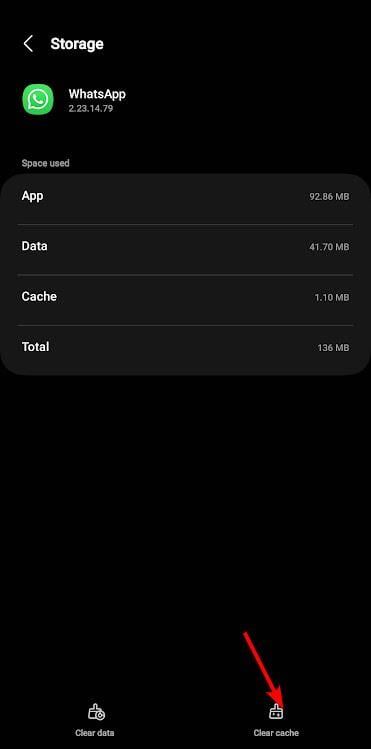
Task: Click the WhatsApp app name
Action: point(97,94)
